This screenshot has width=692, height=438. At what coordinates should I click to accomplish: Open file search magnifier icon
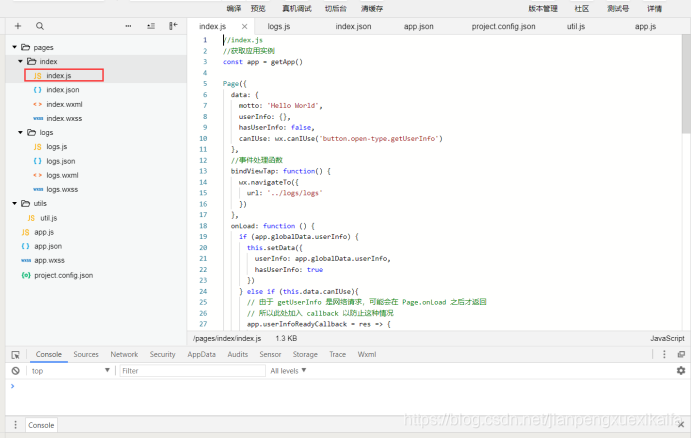[40, 26]
